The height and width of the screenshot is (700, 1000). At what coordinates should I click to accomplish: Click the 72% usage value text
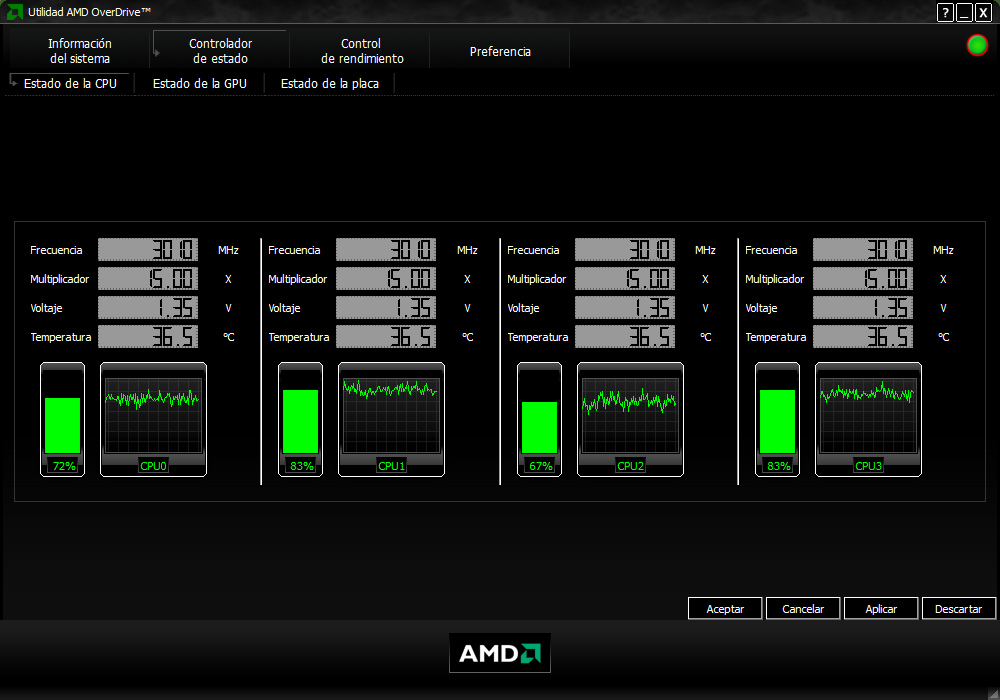(x=64, y=466)
